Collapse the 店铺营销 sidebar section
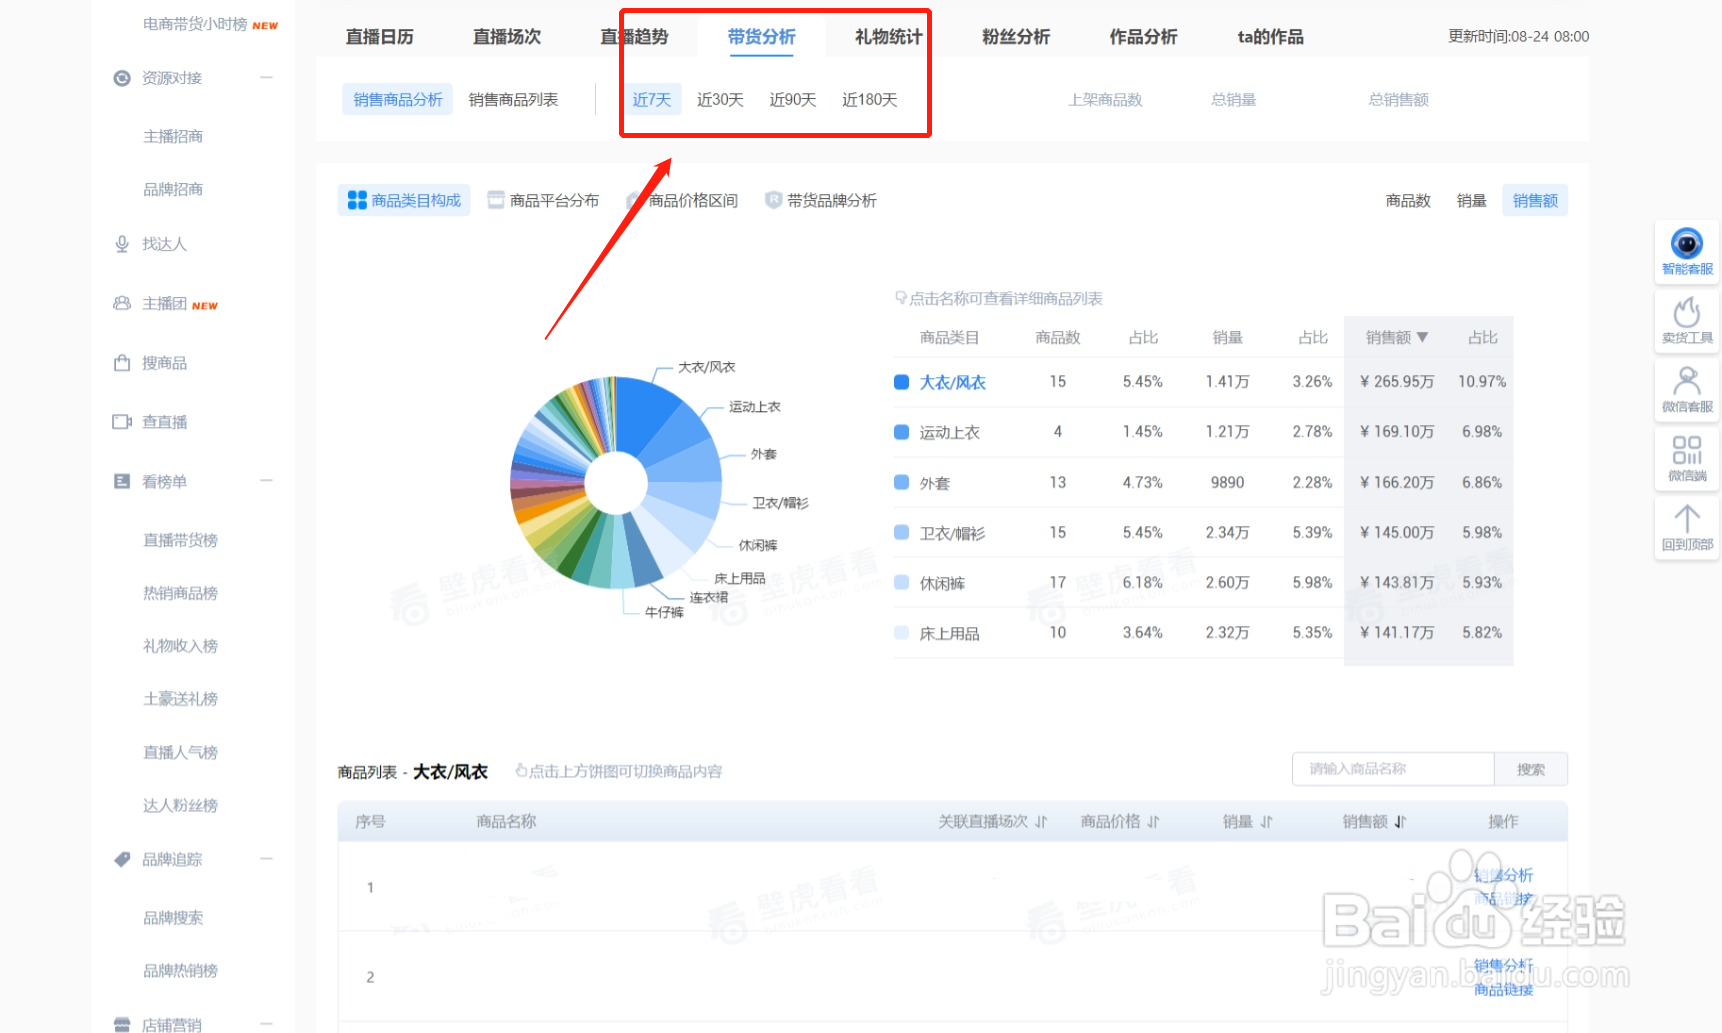 tap(266, 1024)
